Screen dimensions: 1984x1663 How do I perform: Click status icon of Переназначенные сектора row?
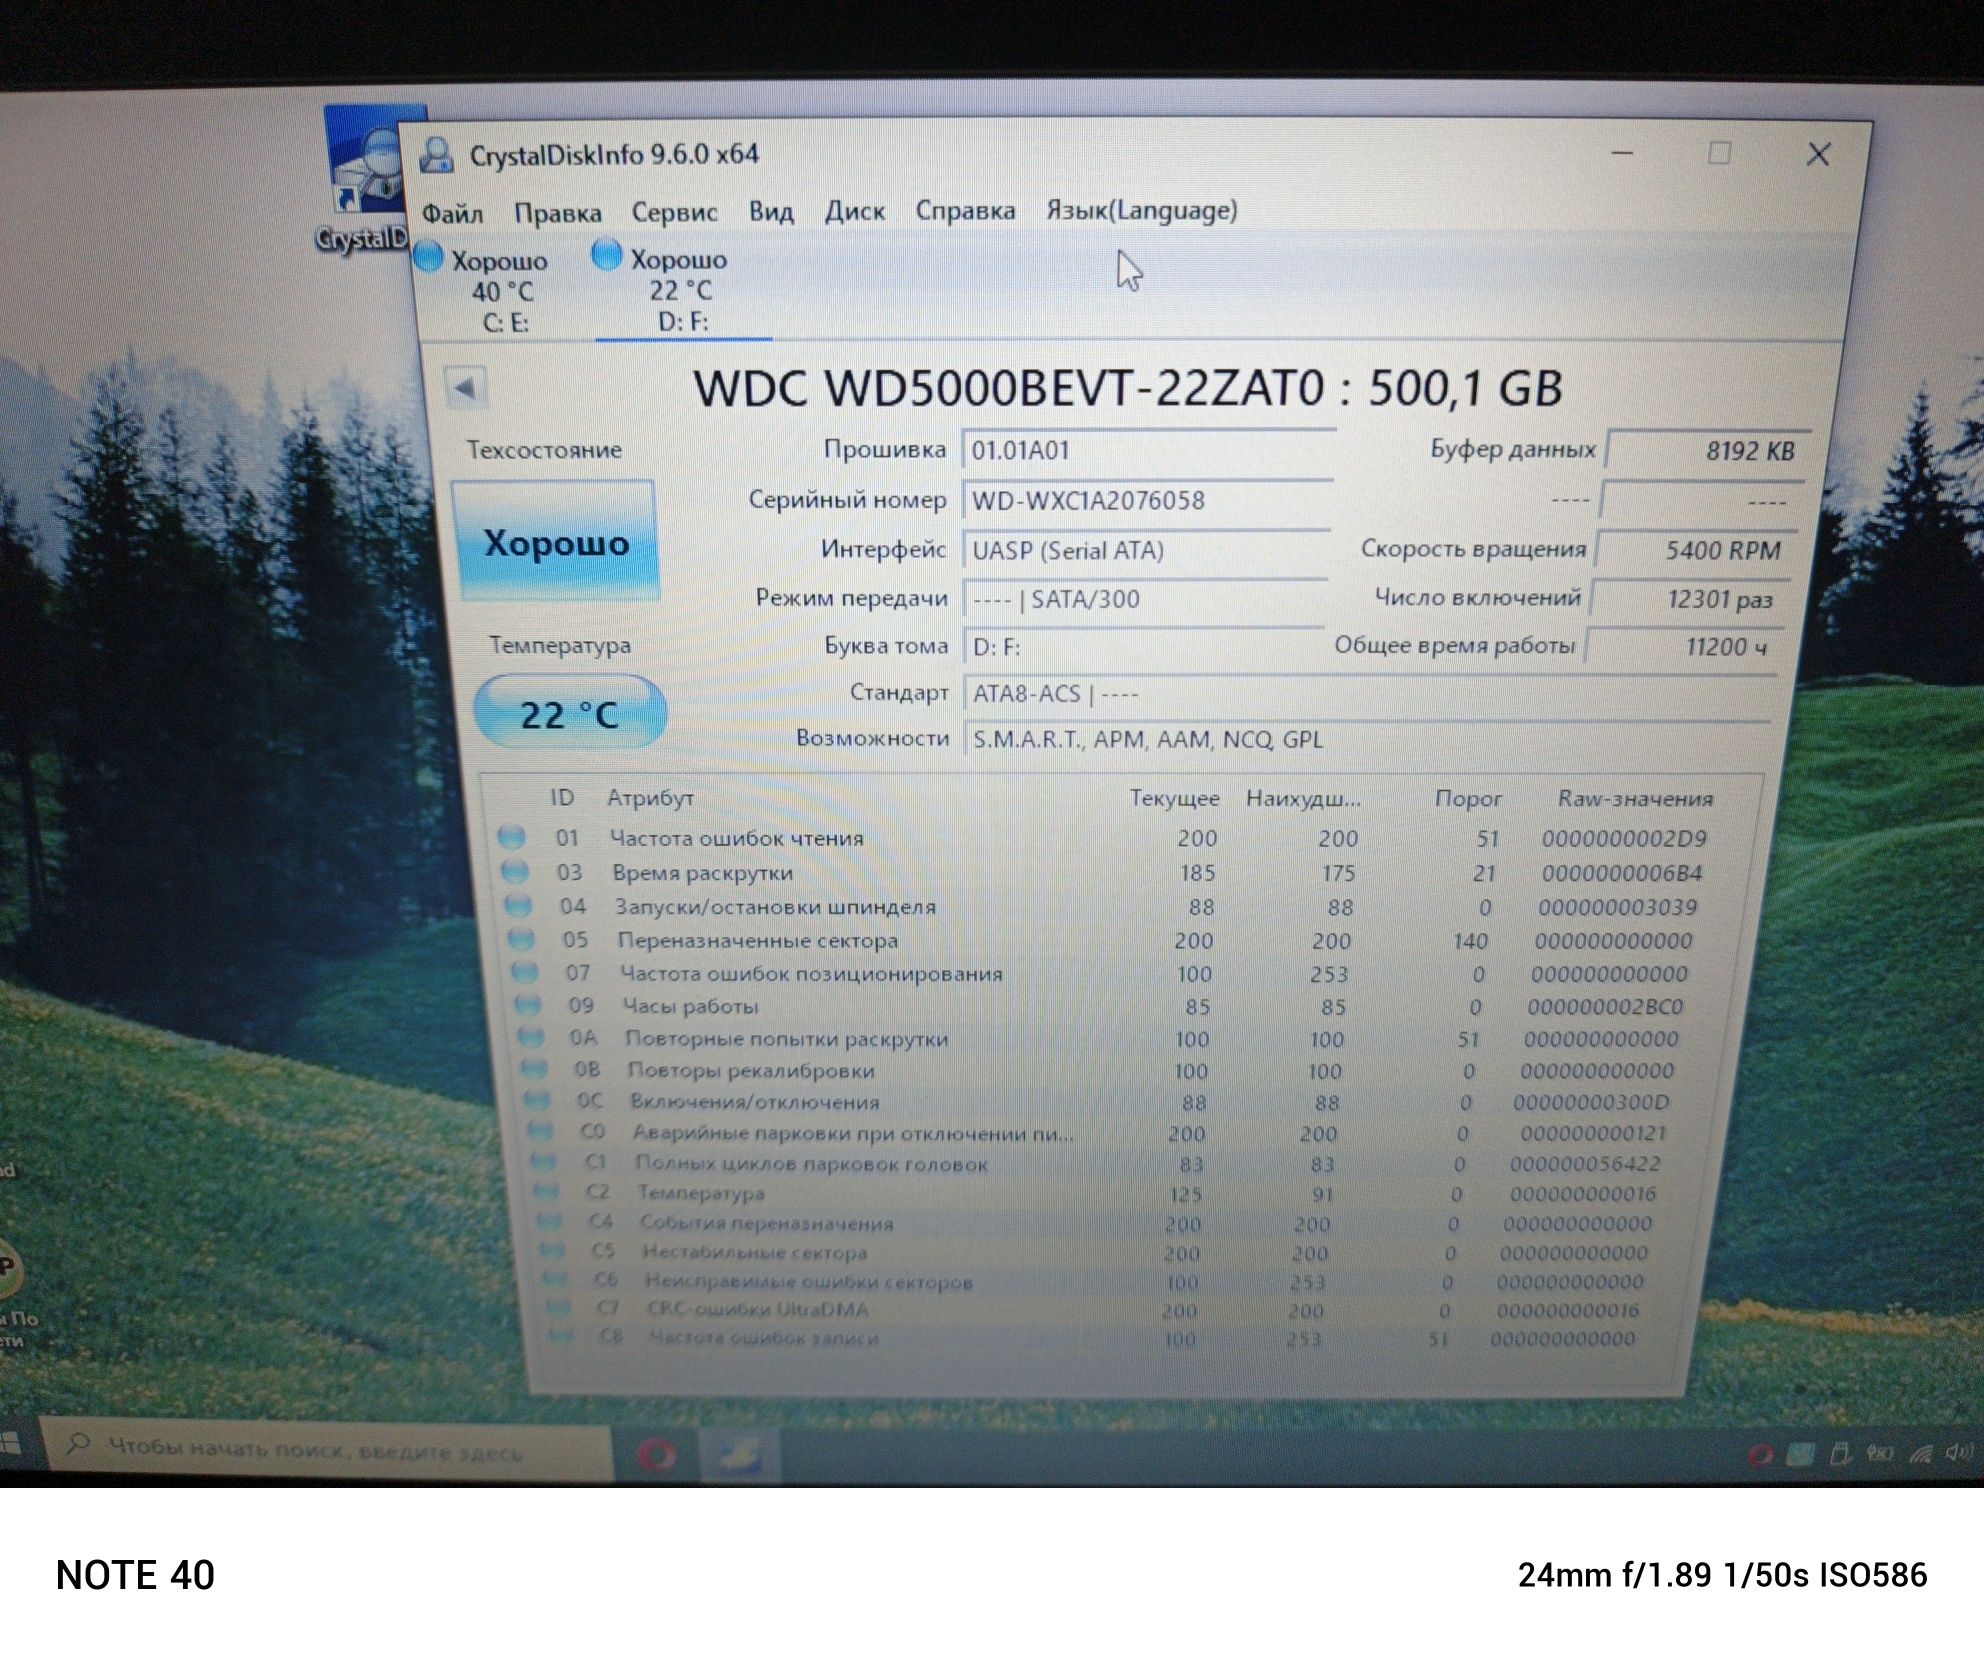[521, 940]
